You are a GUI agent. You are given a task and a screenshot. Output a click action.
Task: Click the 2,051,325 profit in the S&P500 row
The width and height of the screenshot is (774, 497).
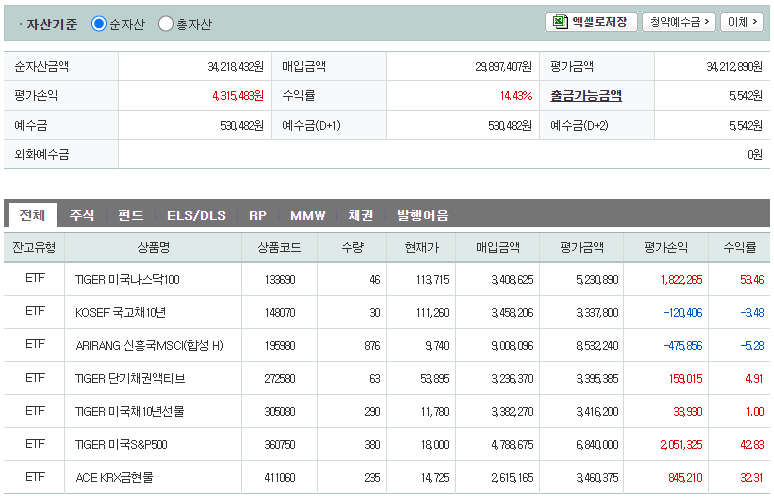point(682,445)
